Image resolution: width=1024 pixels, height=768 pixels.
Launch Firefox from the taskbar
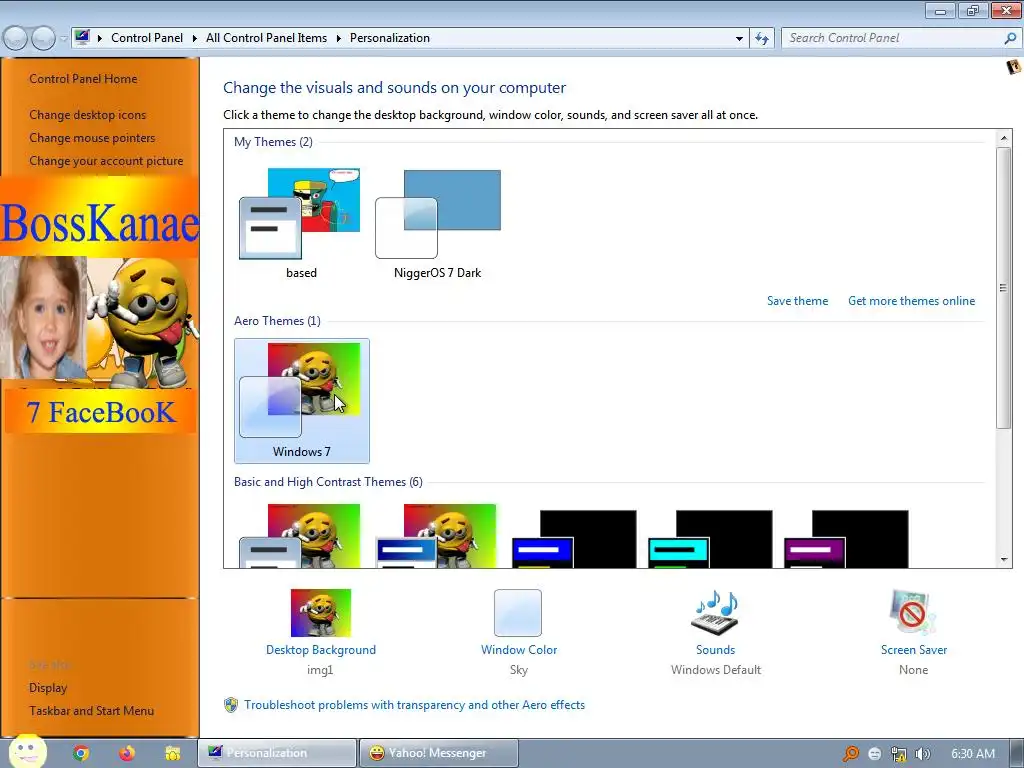(x=127, y=754)
